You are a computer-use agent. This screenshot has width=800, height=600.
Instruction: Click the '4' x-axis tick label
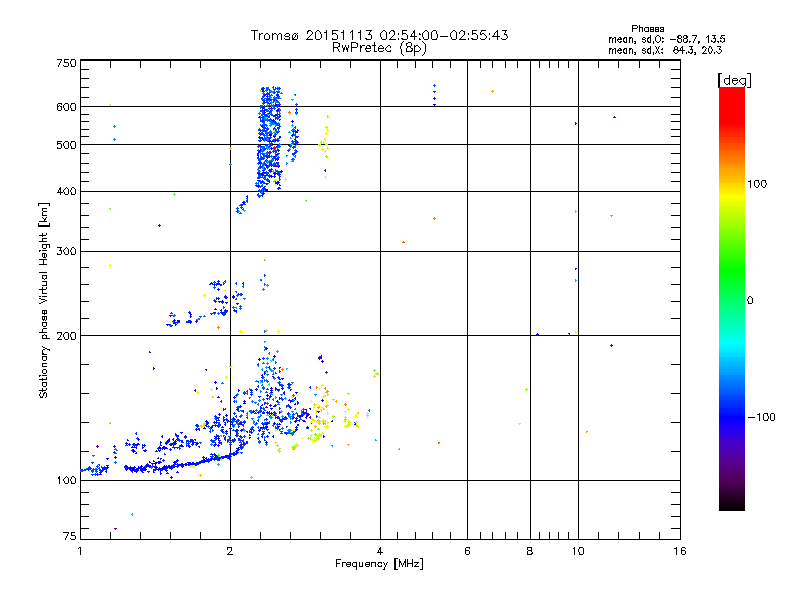[x=380, y=551]
